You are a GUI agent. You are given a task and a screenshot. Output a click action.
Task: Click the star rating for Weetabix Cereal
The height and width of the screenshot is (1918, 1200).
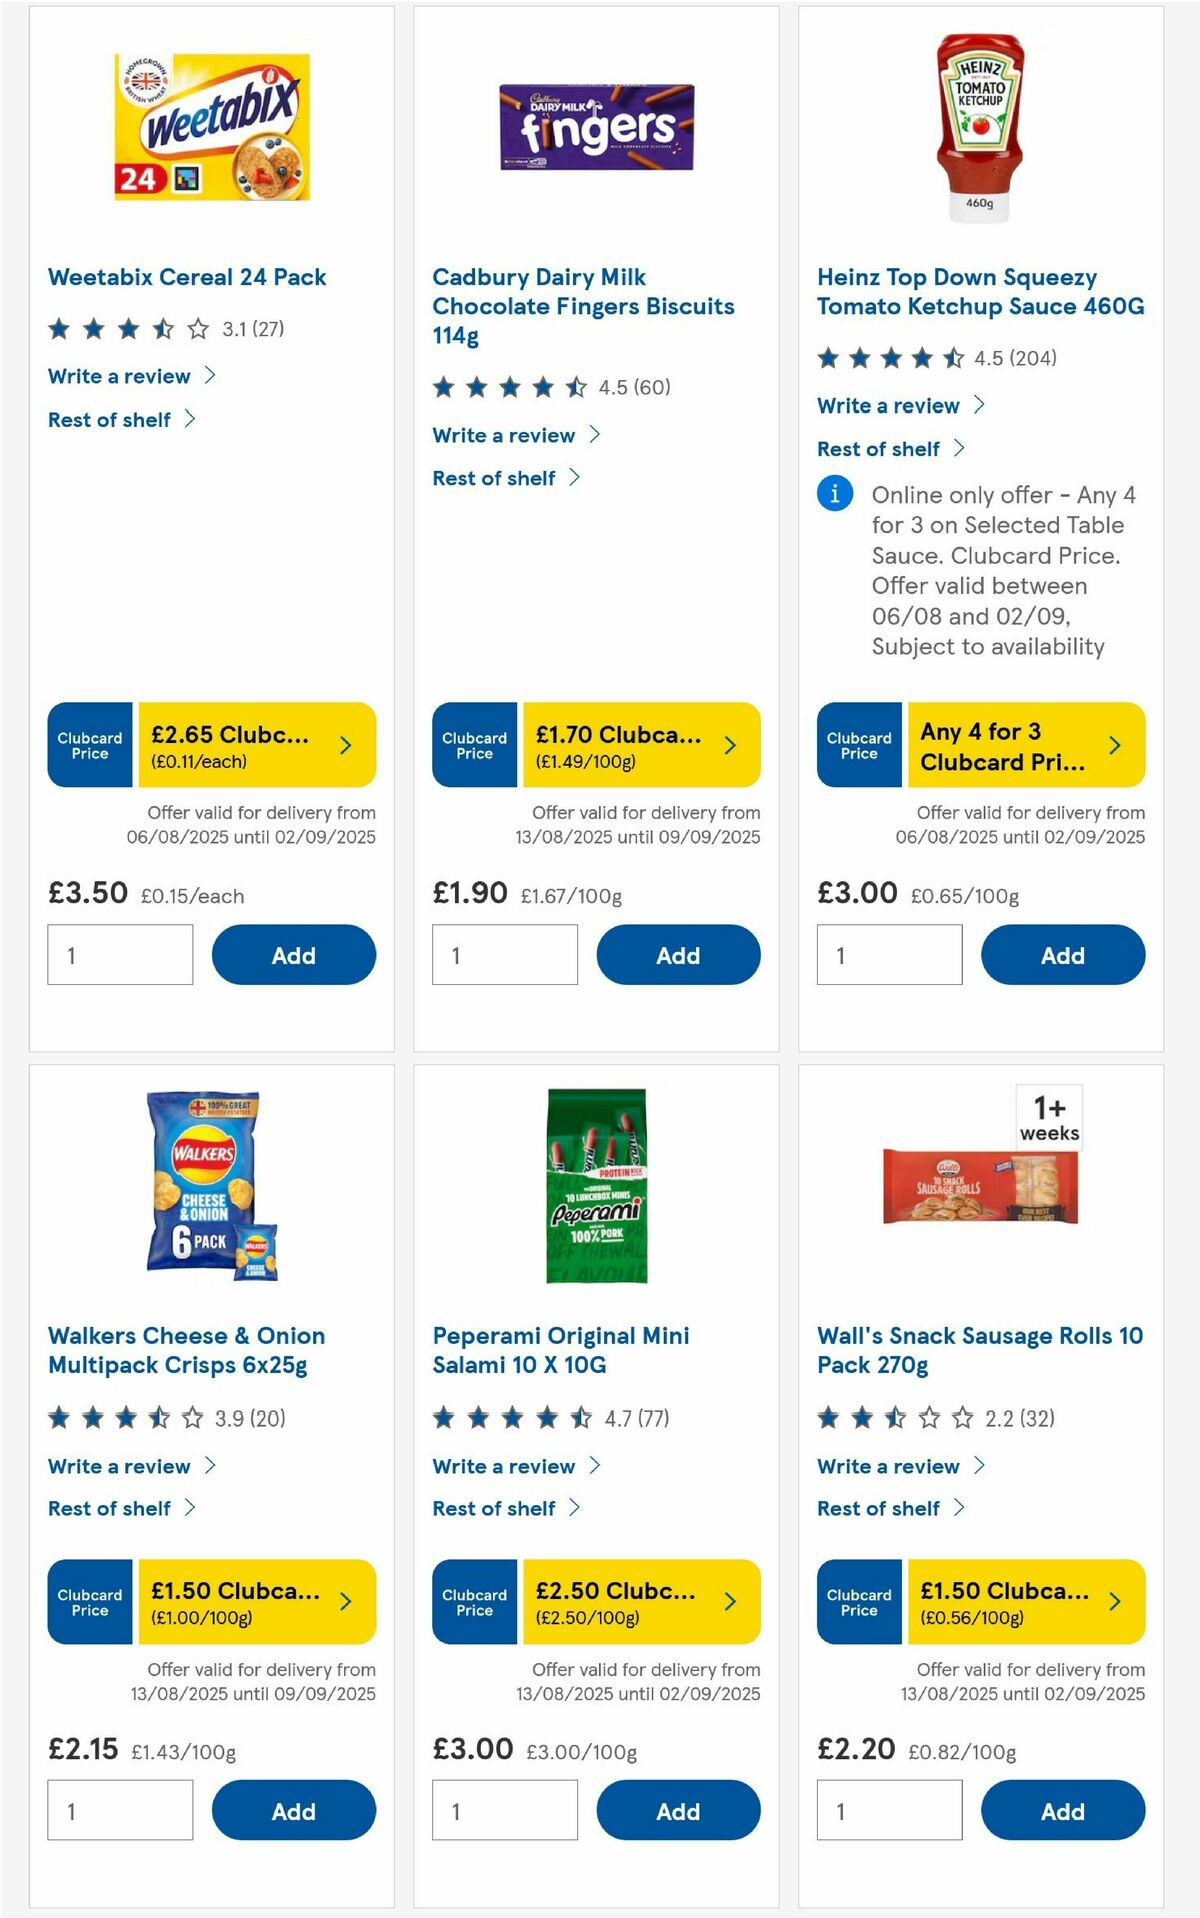pos(130,327)
